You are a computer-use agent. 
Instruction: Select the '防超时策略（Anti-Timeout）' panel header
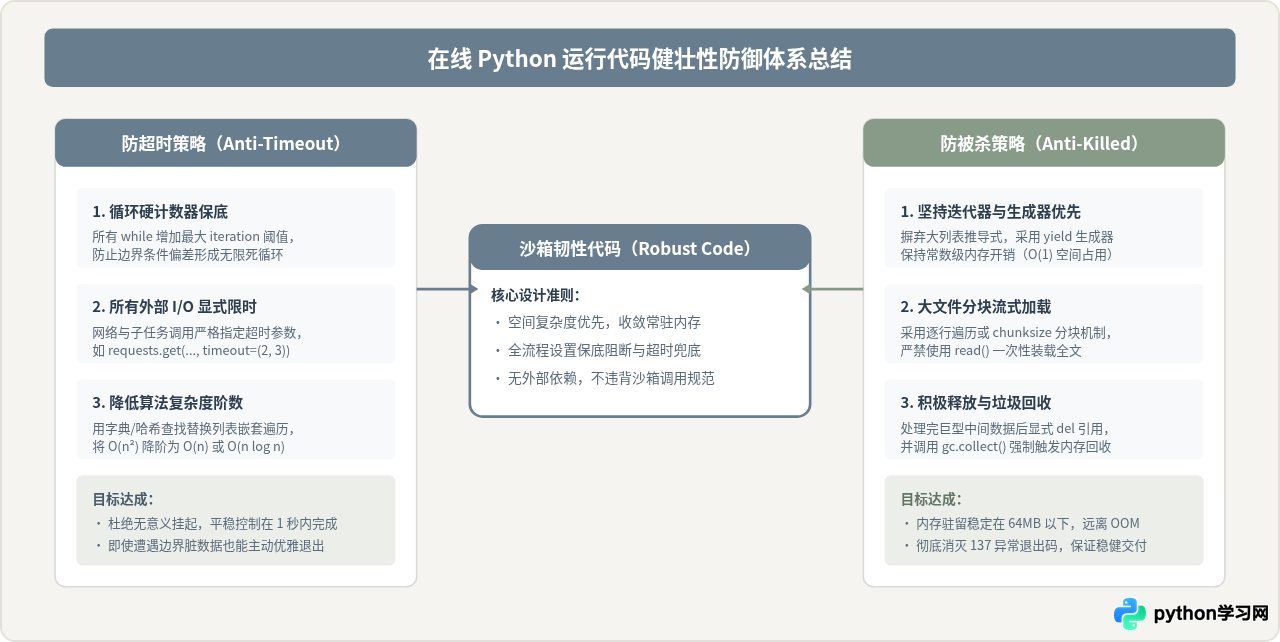coord(235,143)
